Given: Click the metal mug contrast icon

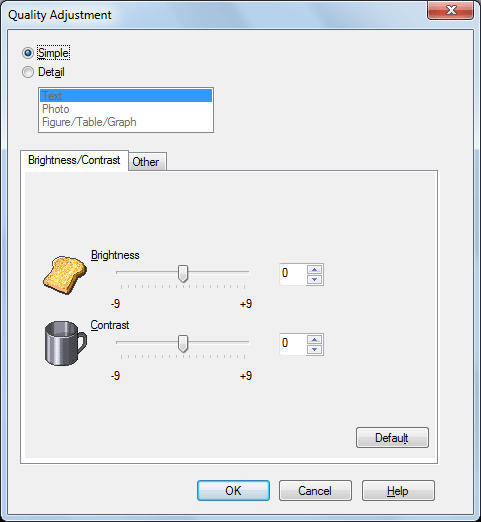Looking at the screenshot, I should 66,343.
